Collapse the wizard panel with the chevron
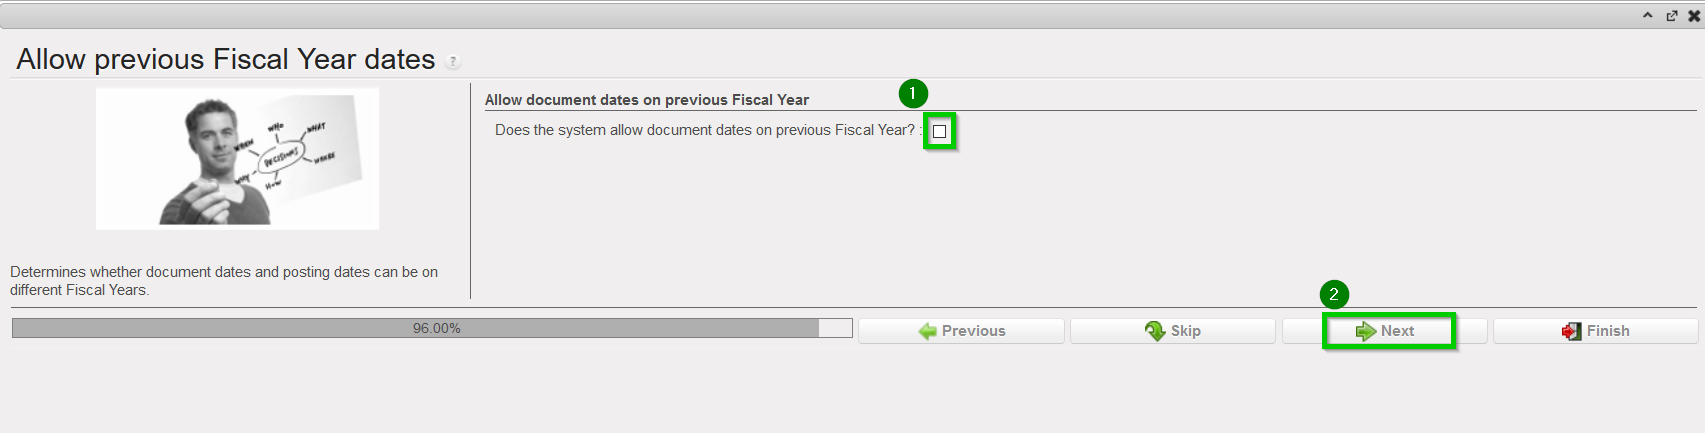The width and height of the screenshot is (1705, 433). point(1648,15)
